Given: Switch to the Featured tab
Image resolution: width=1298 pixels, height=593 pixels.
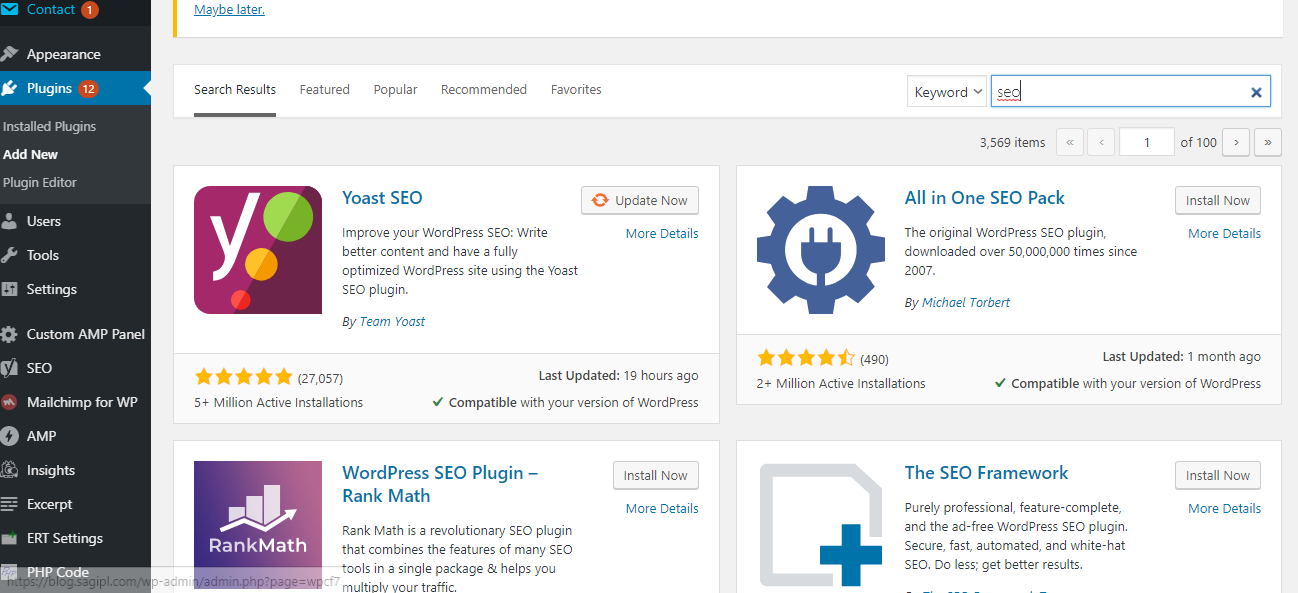Looking at the screenshot, I should [x=324, y=89].
